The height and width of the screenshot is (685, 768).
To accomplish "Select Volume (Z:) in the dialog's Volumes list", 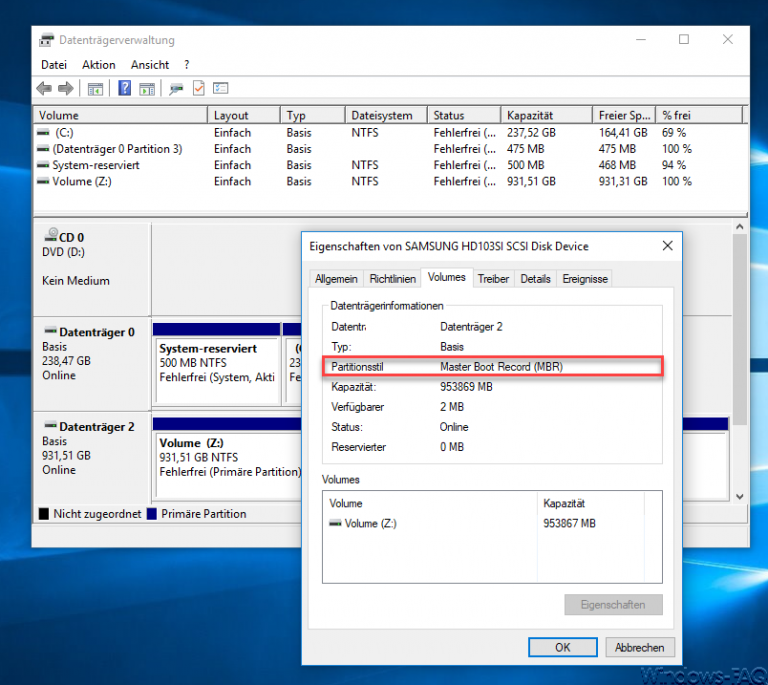I will coord(370,523).
